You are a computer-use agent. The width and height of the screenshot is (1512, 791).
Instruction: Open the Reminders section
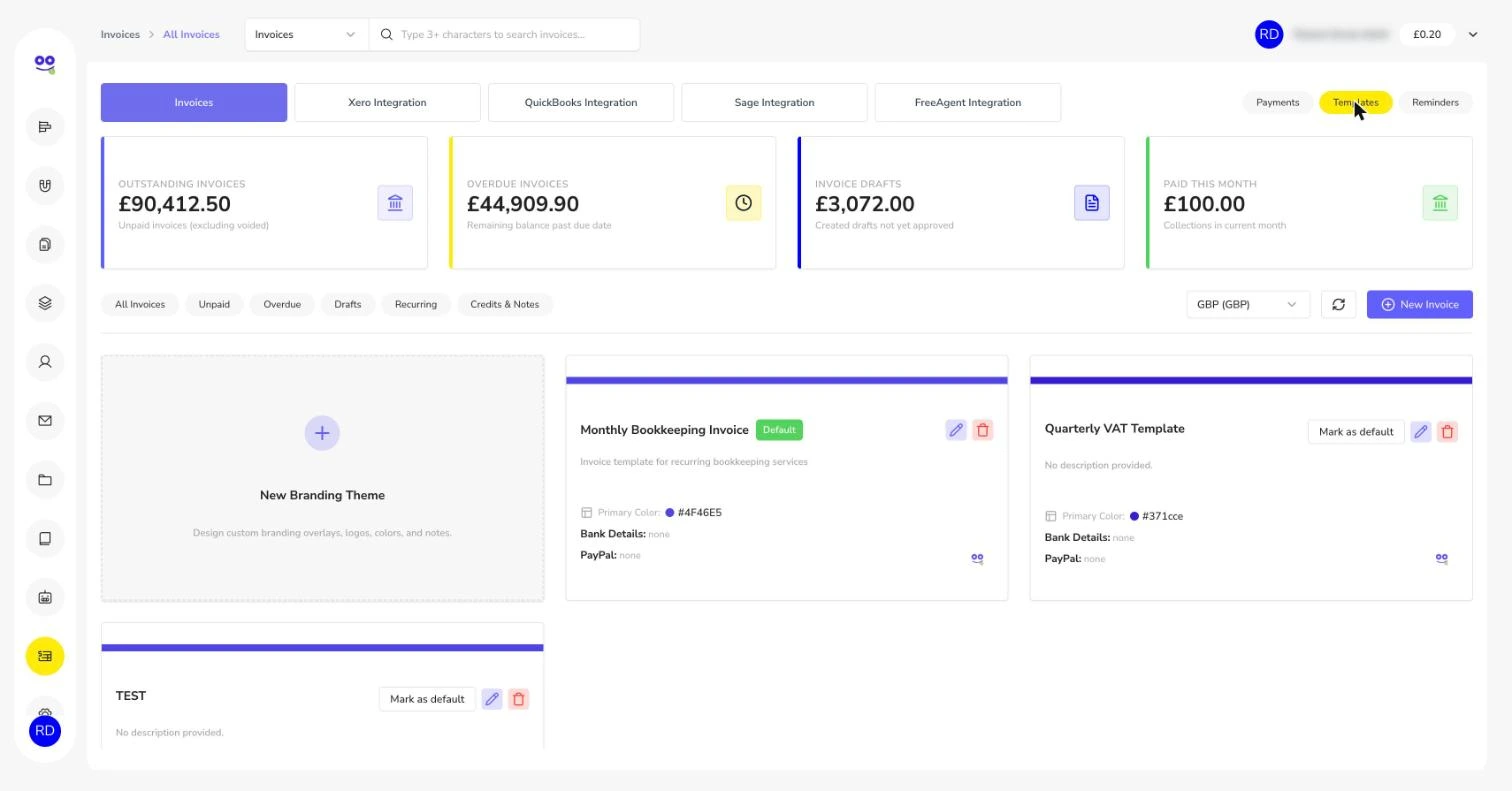click(1435, 102)
